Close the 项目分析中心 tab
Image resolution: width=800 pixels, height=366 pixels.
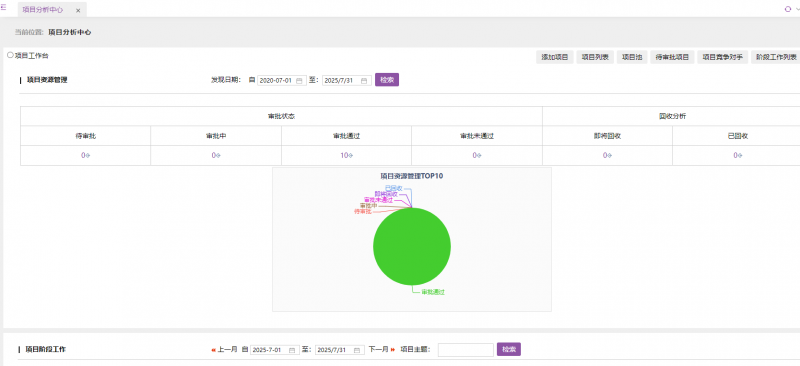78,10
